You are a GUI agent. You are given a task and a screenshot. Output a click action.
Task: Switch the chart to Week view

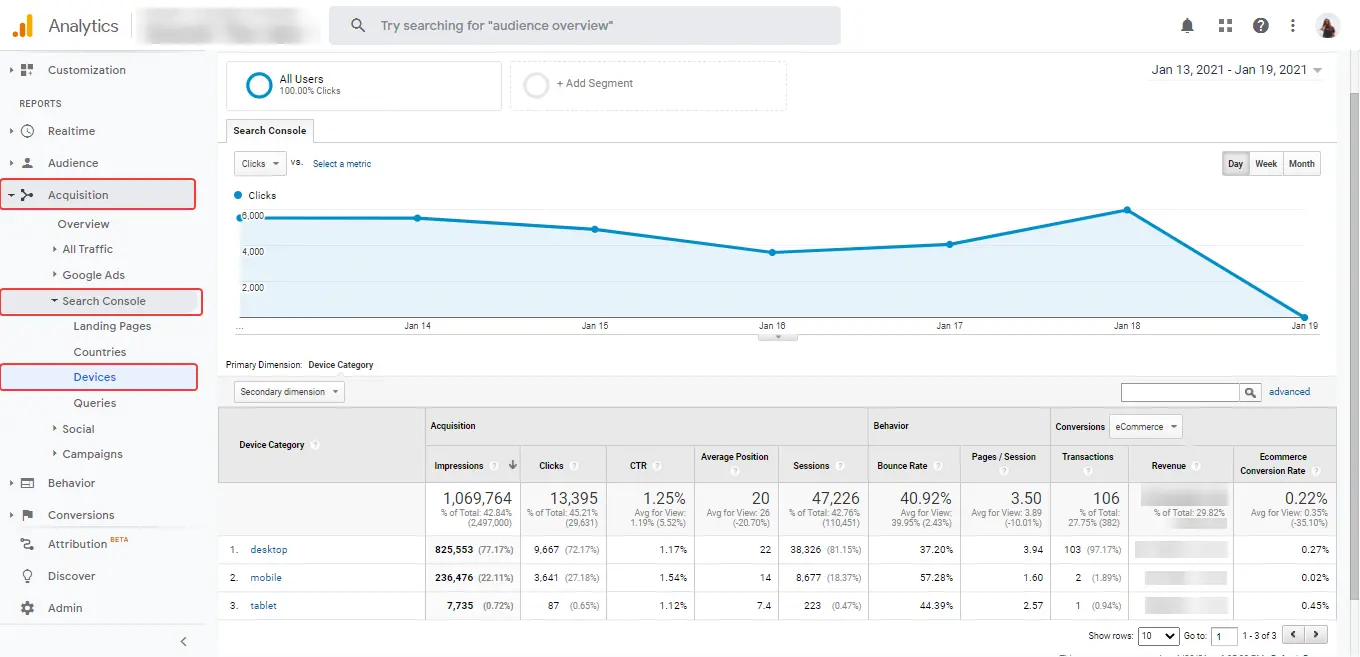click(x=1266, y=163)
